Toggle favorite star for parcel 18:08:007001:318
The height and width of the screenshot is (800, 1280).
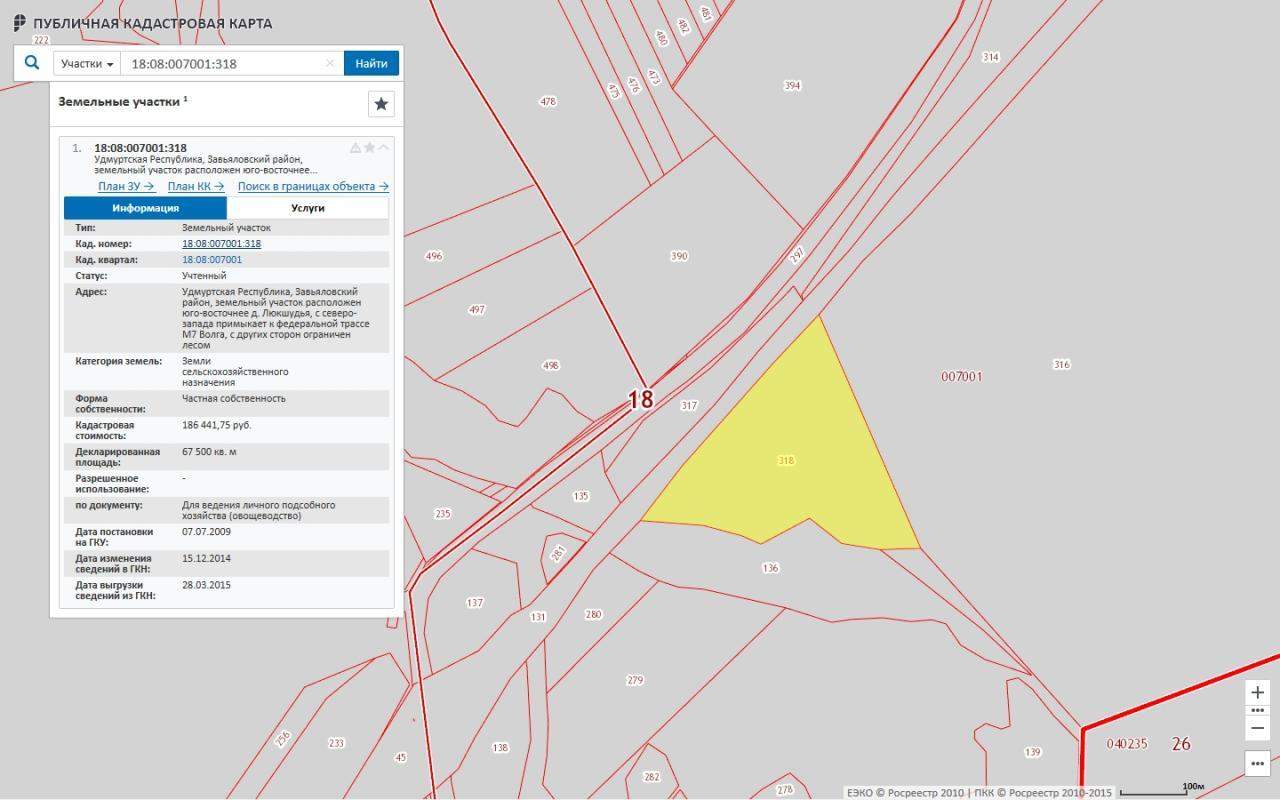pos(369,148)
